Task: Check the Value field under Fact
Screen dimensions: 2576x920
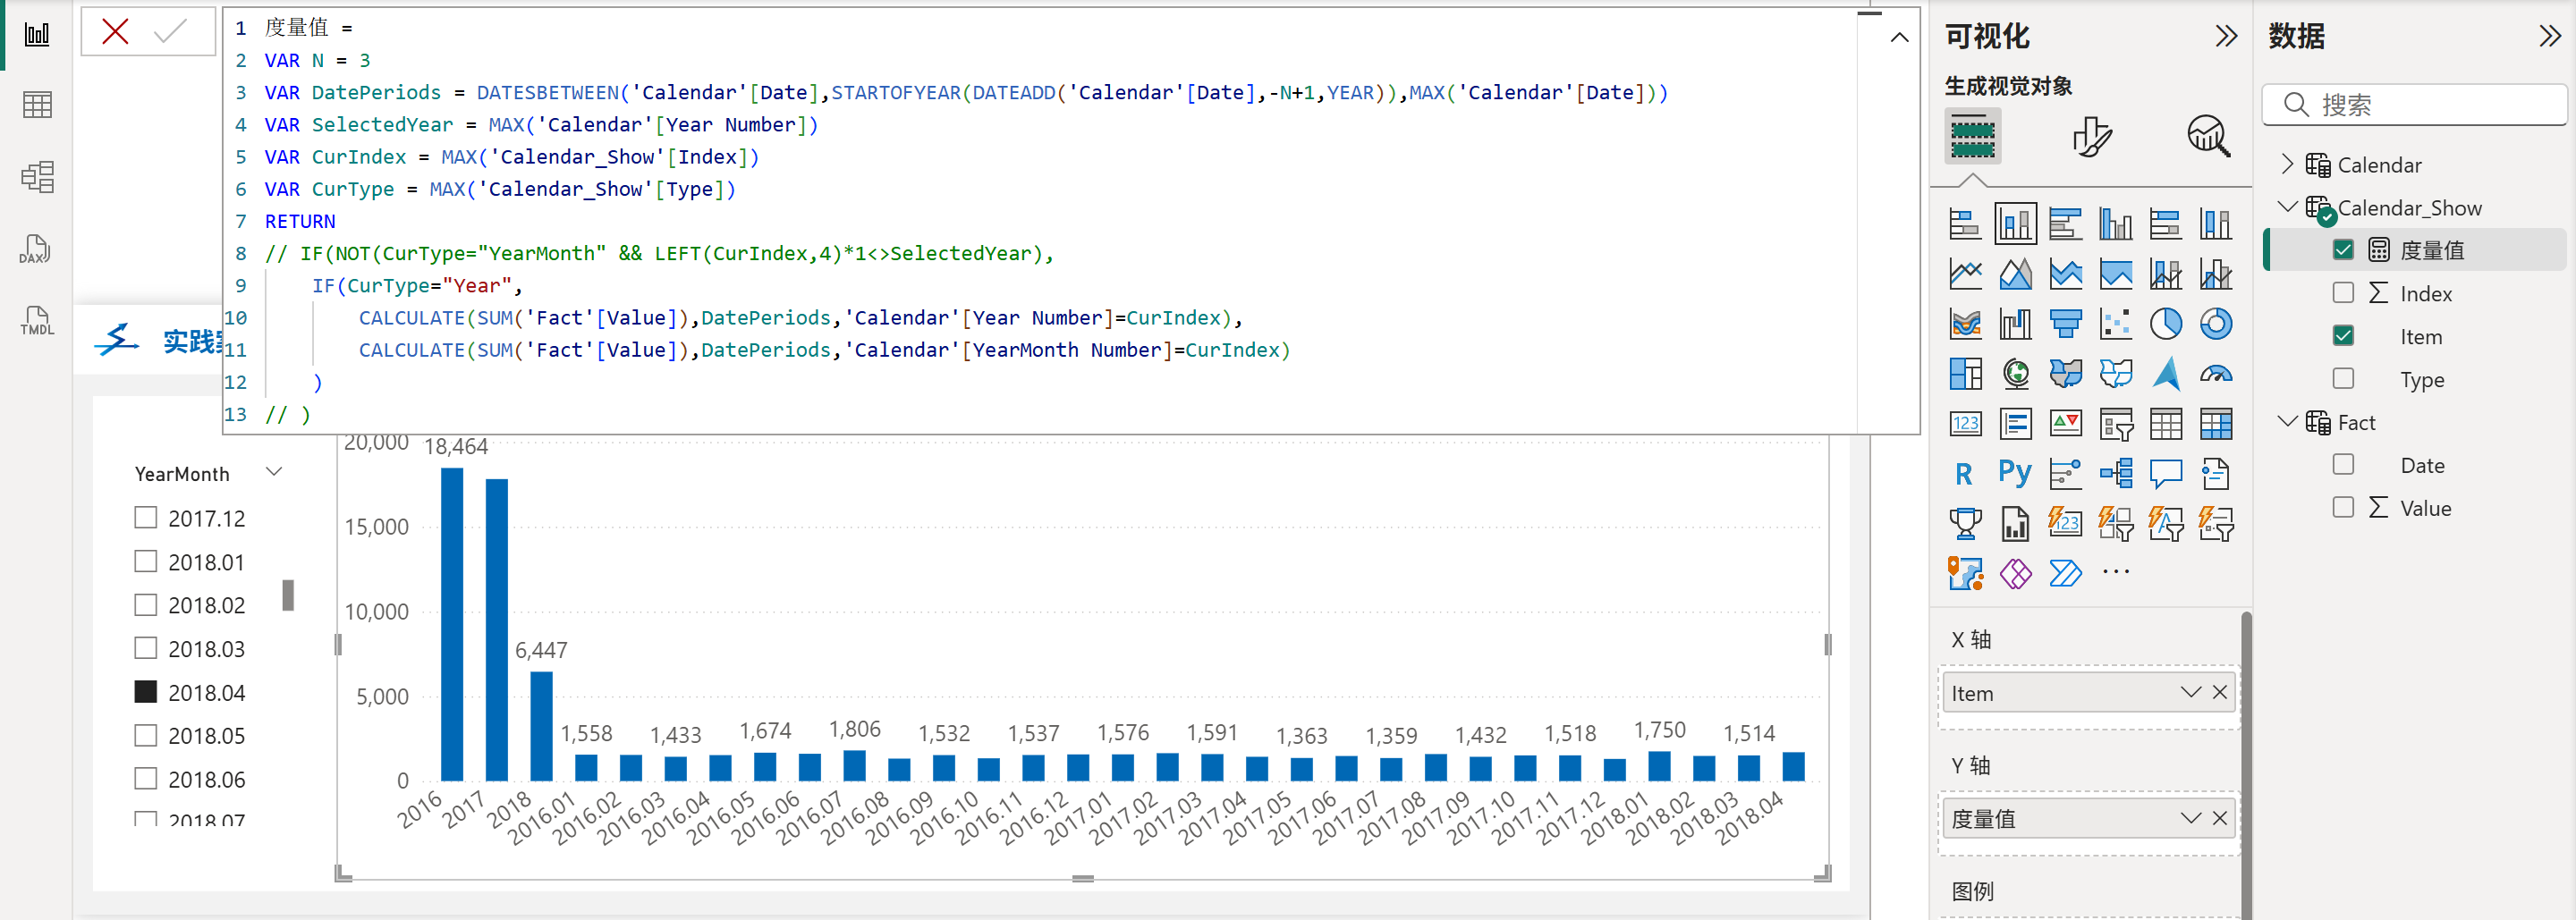Action: pyautogui.click(x=2343, y=508)
